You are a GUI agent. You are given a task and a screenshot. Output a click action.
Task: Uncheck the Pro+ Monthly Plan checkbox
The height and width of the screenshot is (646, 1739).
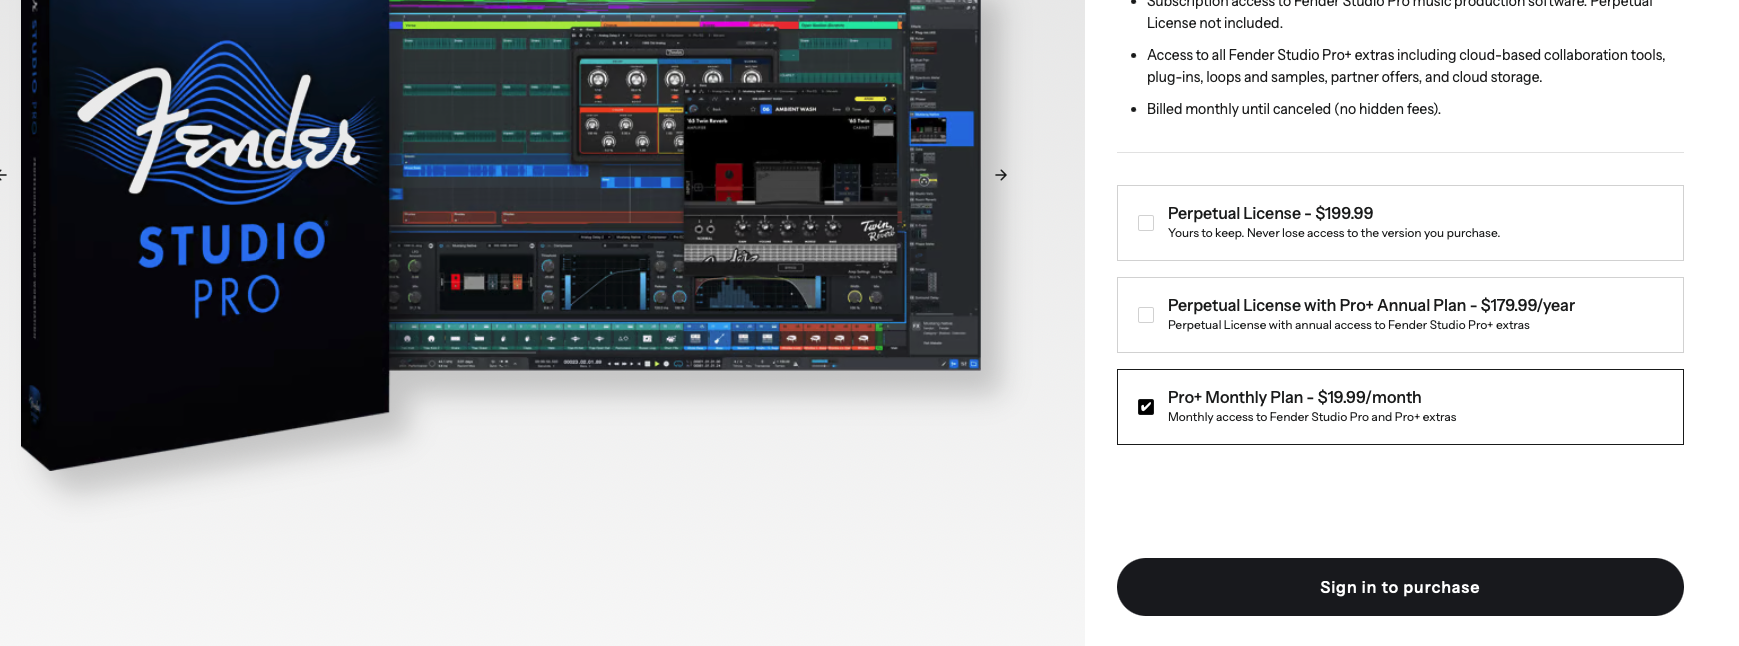(1146, 407)
